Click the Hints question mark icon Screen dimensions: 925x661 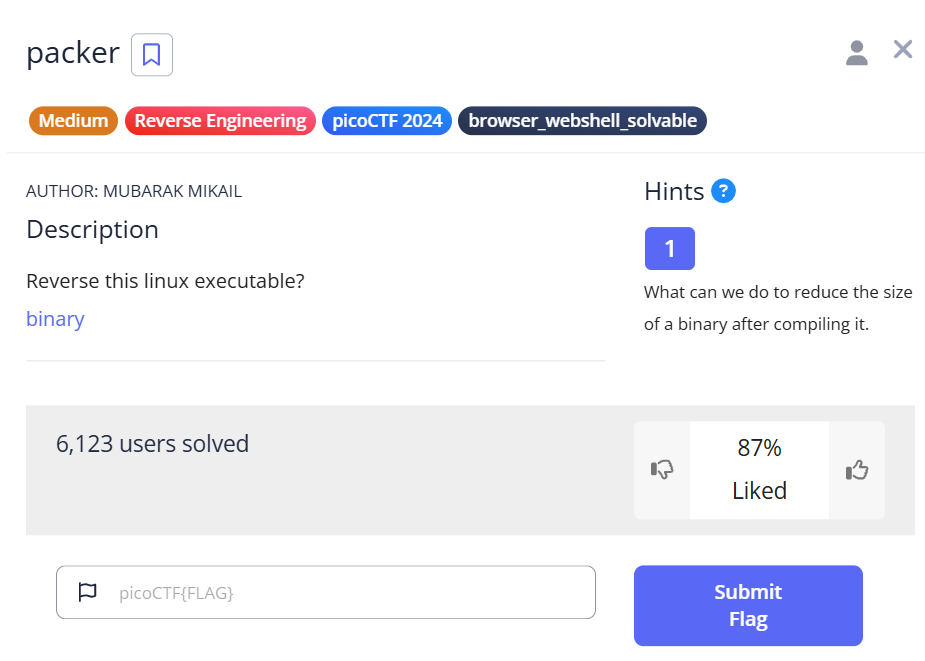tap(723, 191)
